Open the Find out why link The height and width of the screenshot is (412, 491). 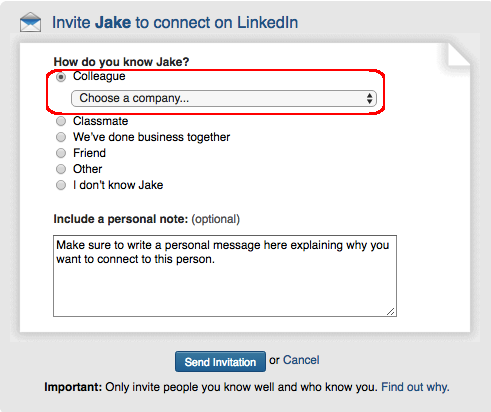[415, 387]
